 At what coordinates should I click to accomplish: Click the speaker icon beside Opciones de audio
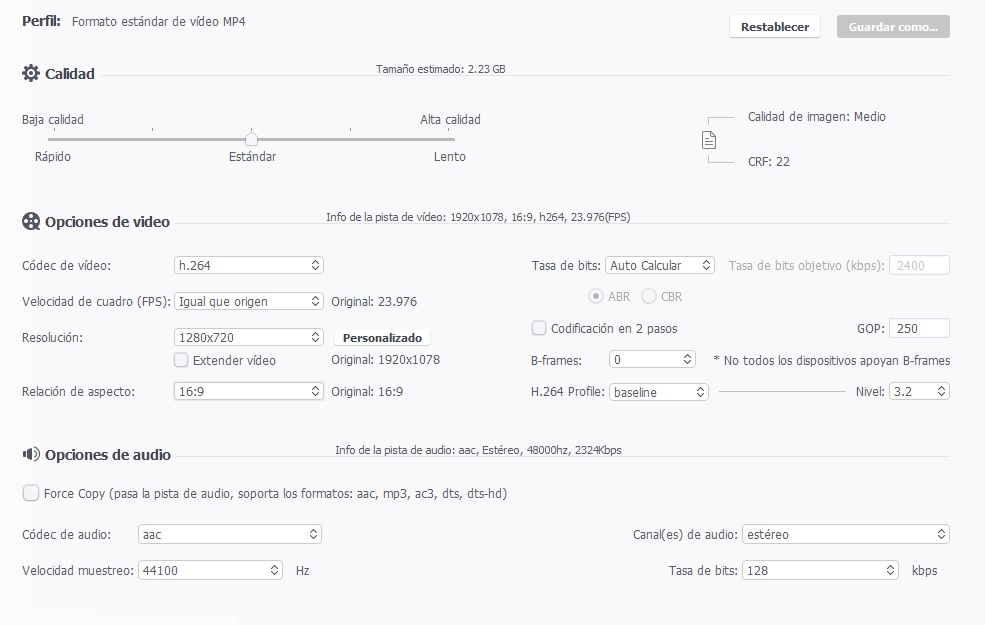coord(31,454)
